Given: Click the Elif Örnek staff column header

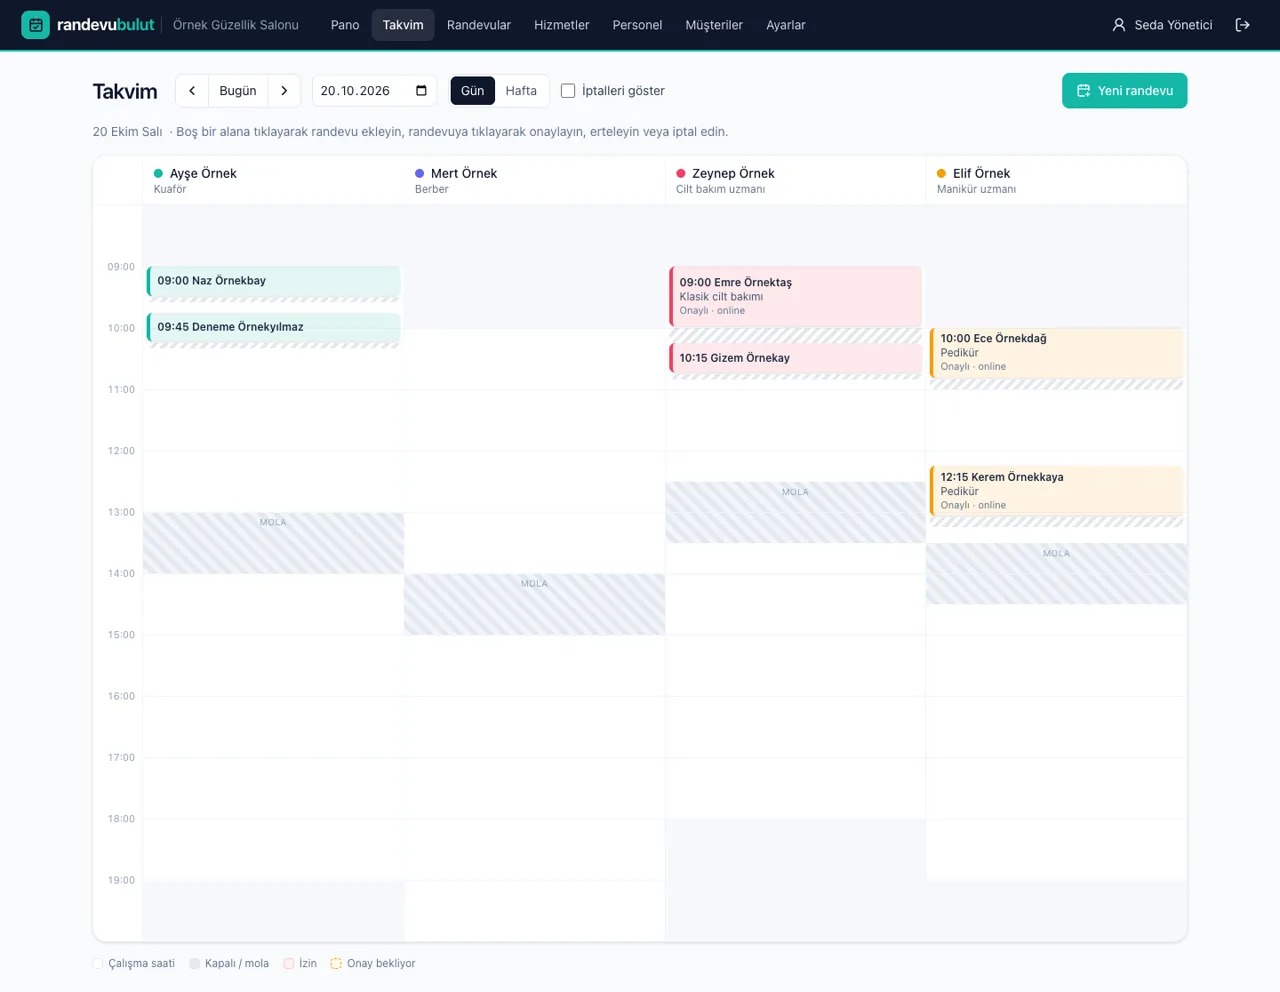Looking at the screenshot, I should click(x=1057, y=180).
